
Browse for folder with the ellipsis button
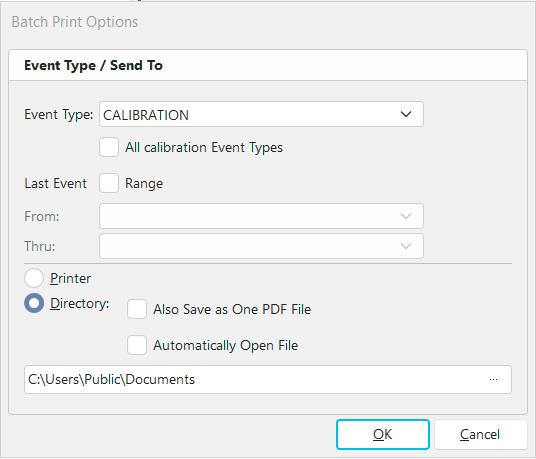(x=493, y=379)
